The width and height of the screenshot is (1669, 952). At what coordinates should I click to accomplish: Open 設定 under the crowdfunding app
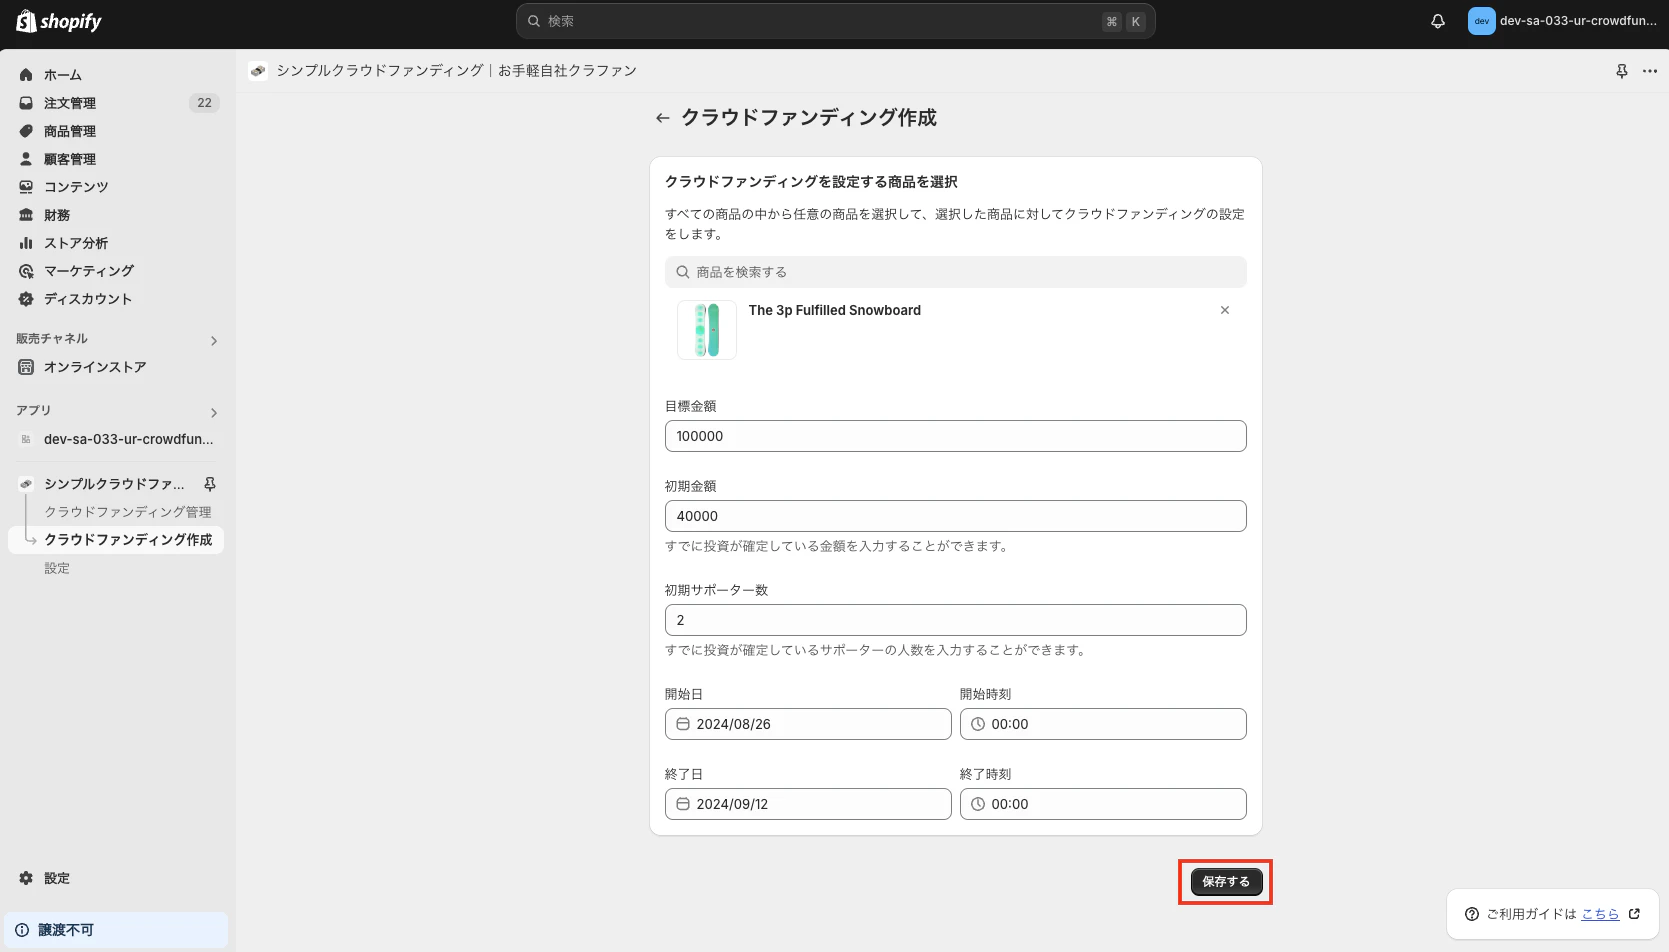click(x=57, y=567)
